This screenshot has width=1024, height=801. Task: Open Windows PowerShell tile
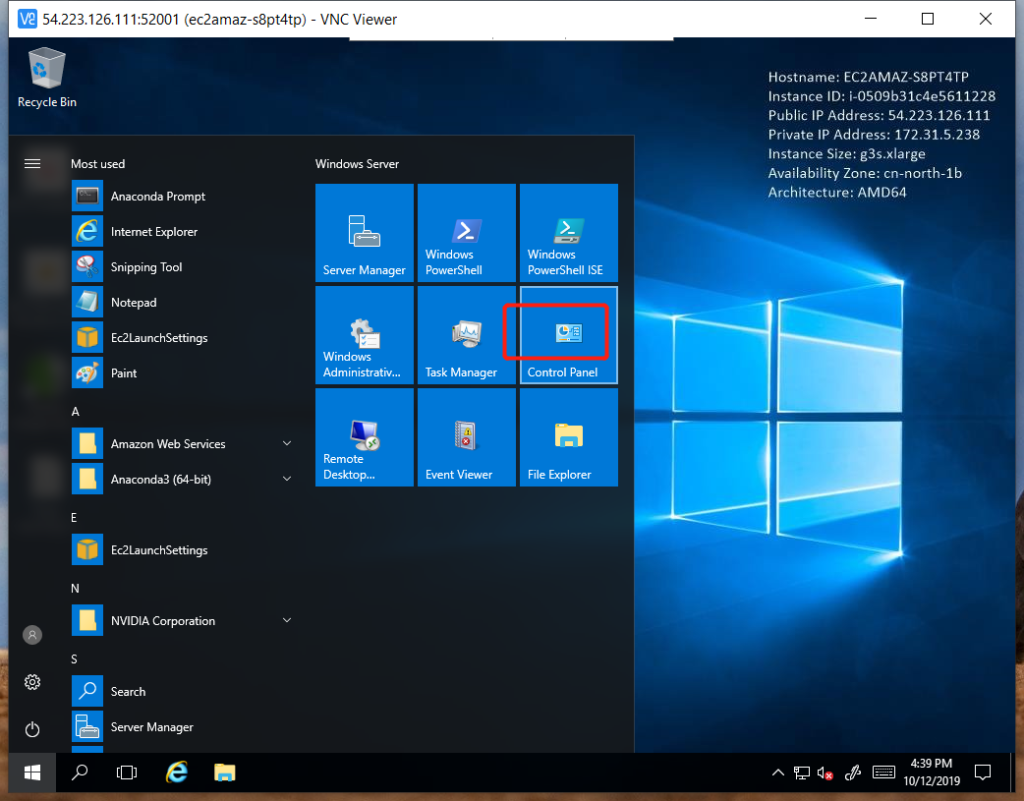(x=466, y=233)
